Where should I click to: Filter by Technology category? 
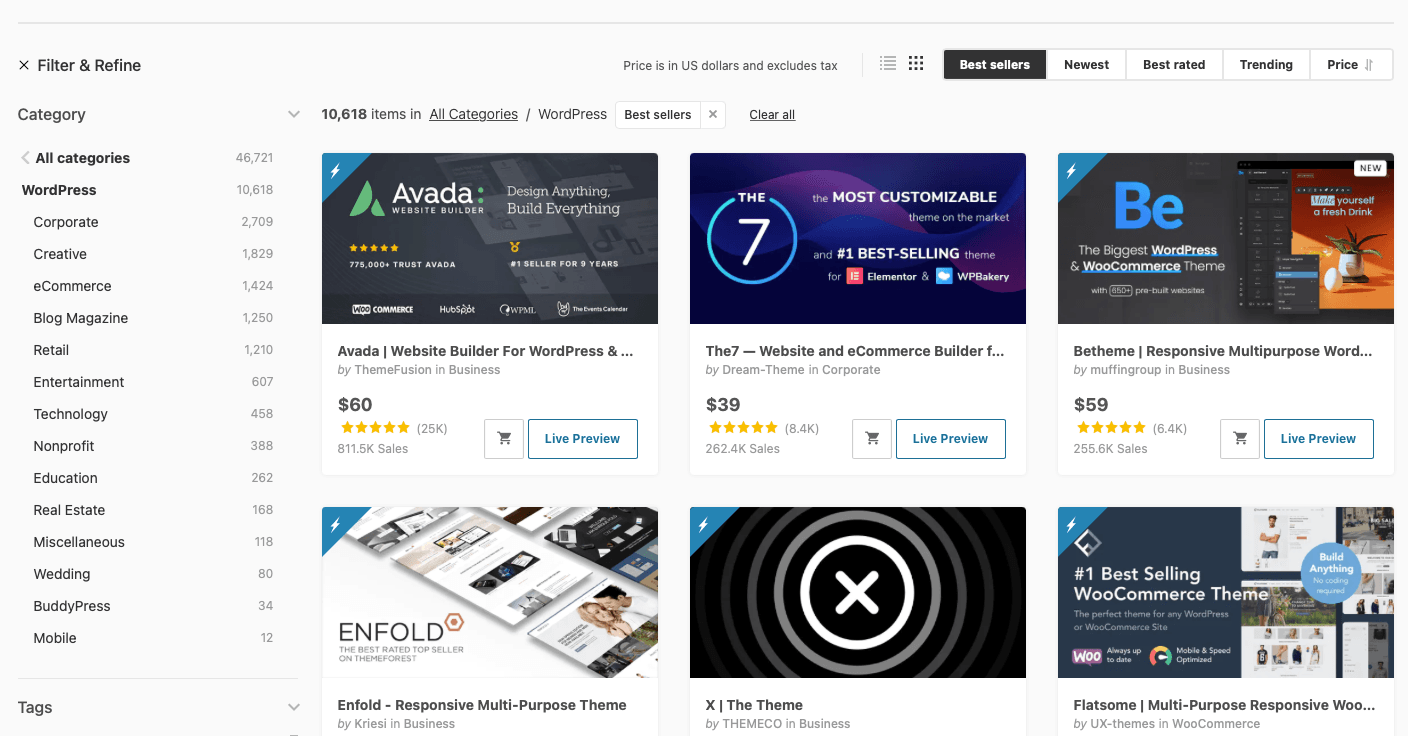tap(70, 414)
